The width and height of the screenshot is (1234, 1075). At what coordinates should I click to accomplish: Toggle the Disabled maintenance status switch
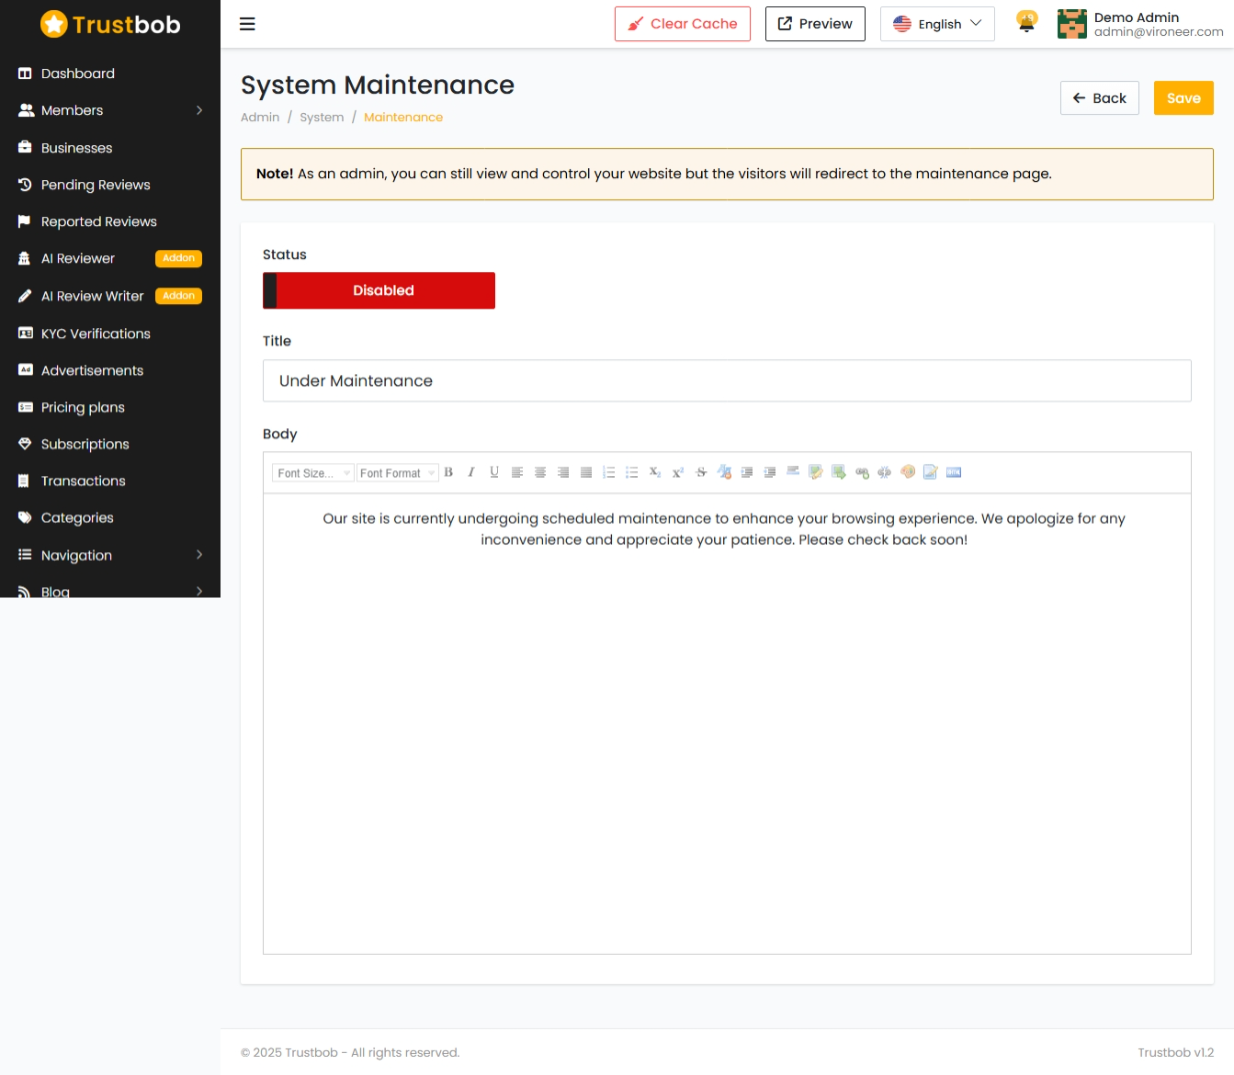(x=379, y=290)
